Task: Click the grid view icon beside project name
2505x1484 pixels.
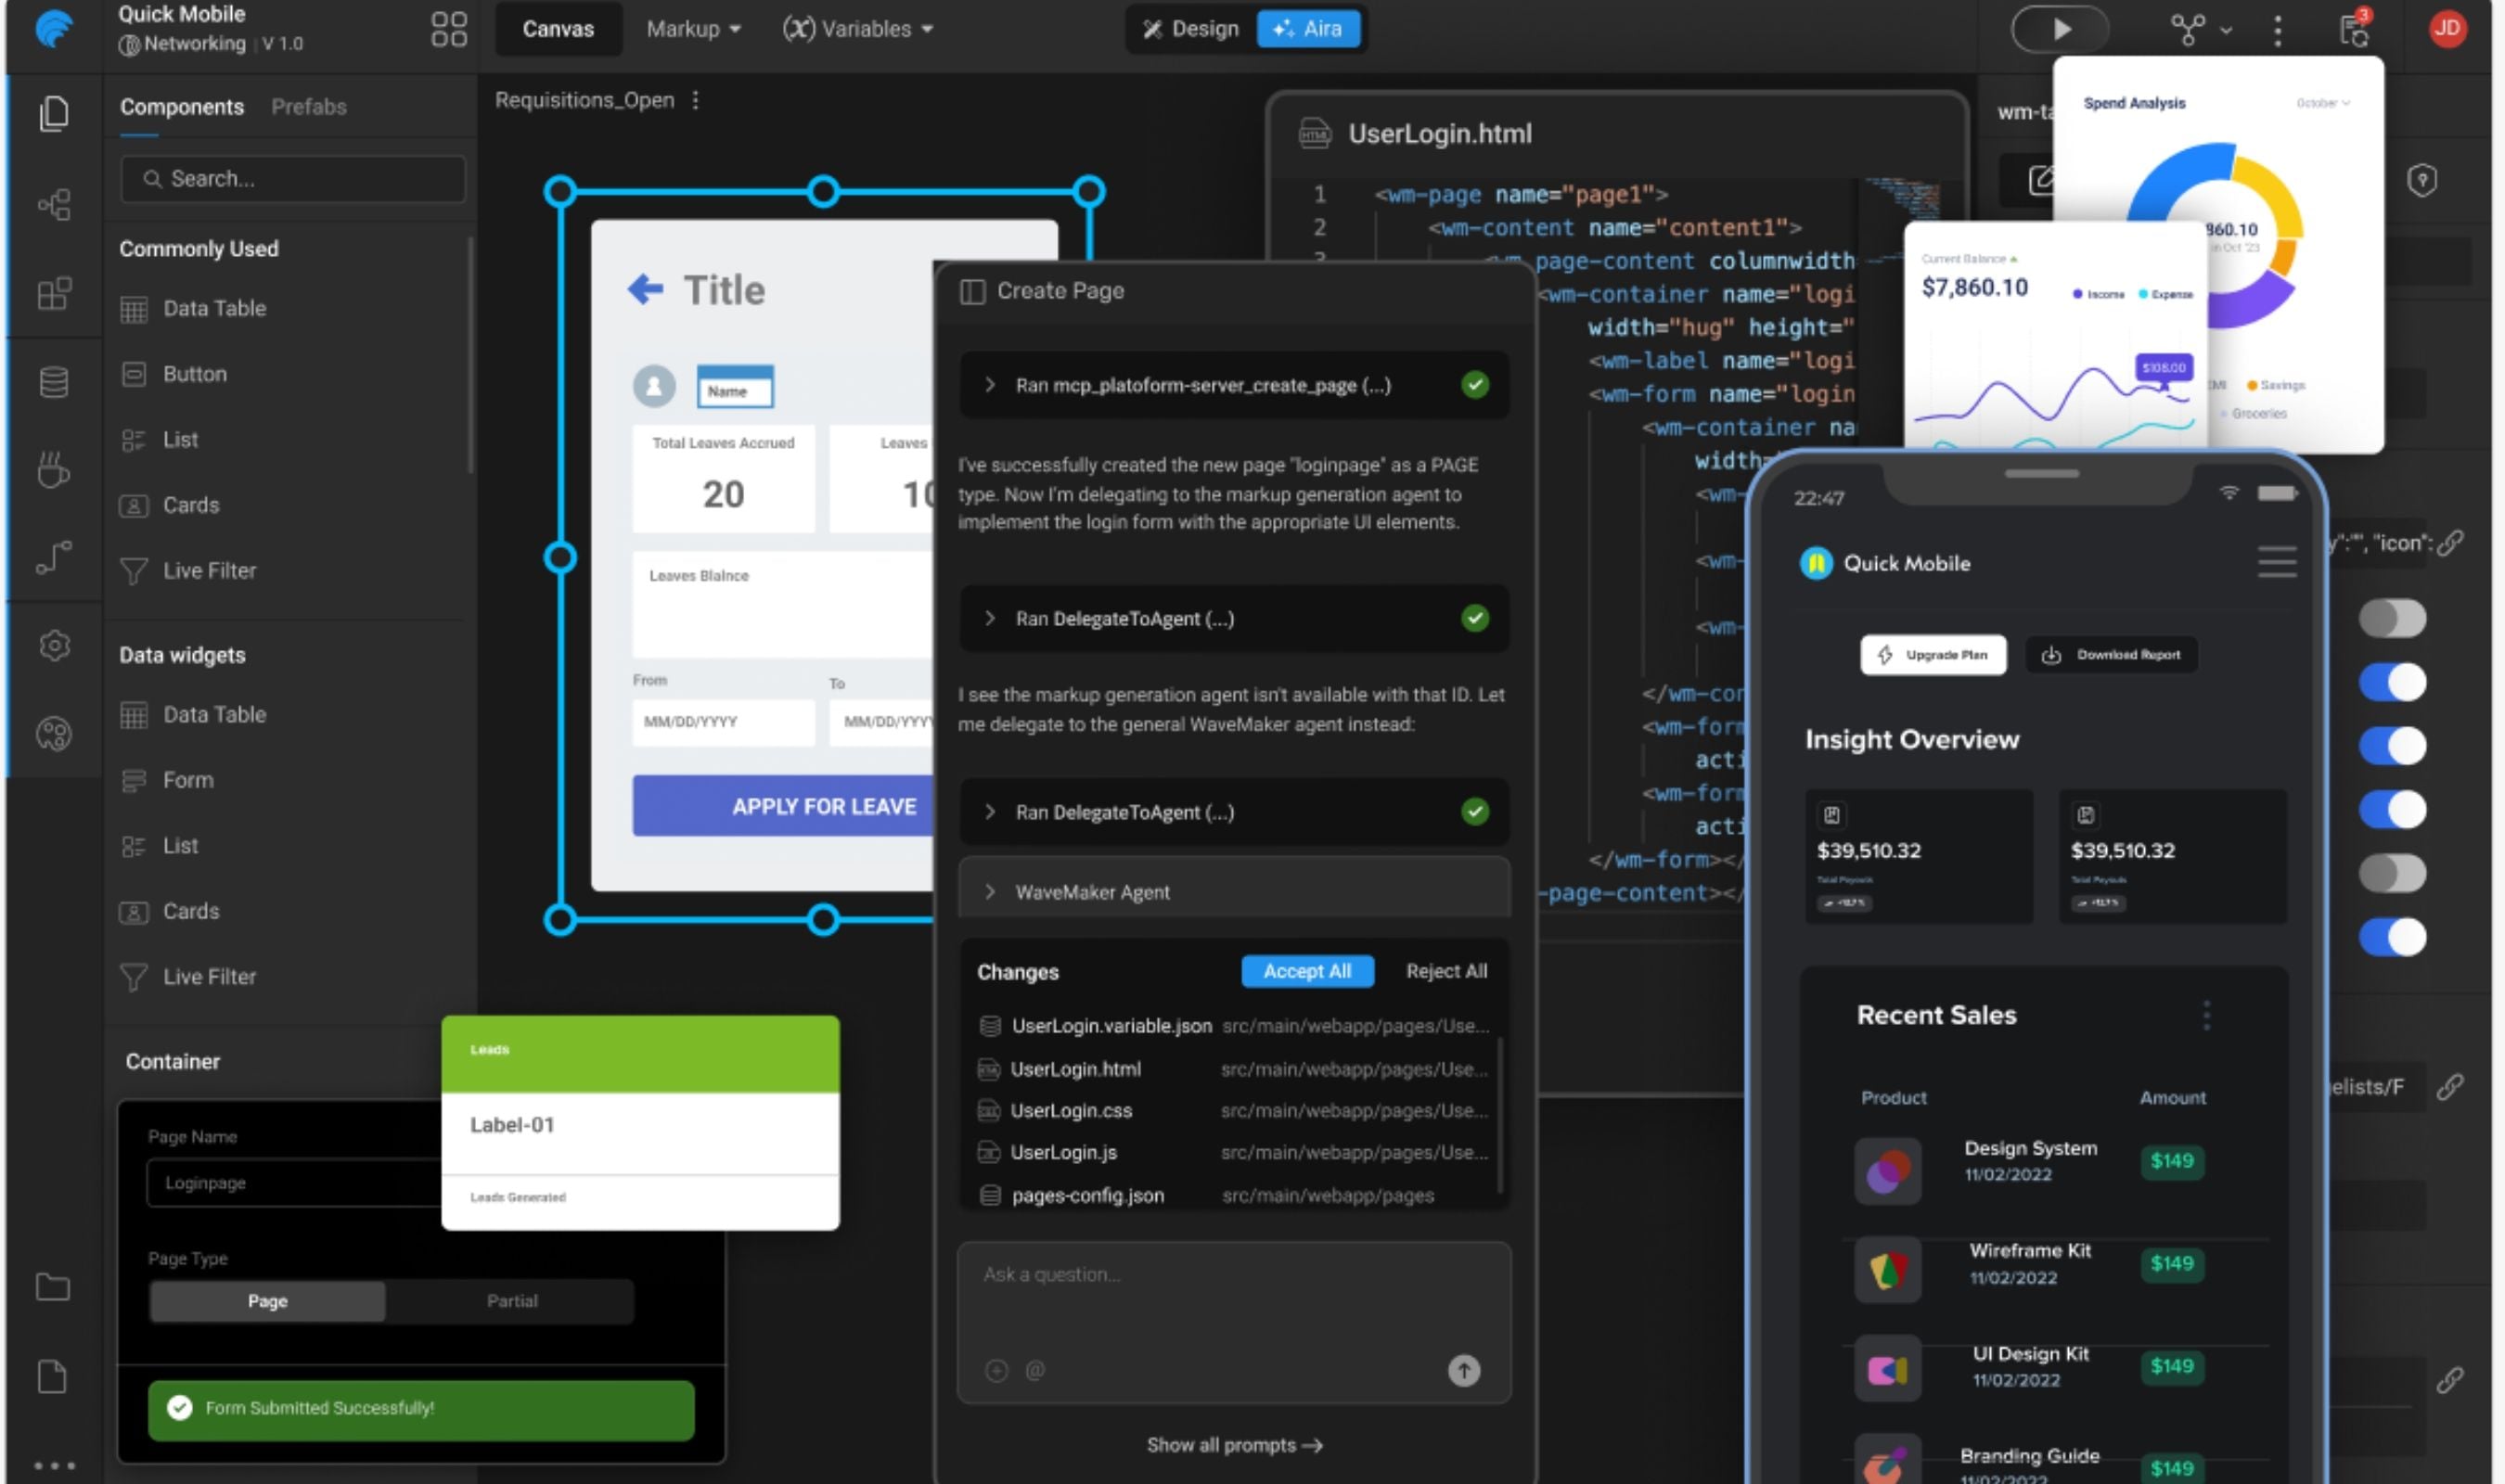Action: (449, 29)
